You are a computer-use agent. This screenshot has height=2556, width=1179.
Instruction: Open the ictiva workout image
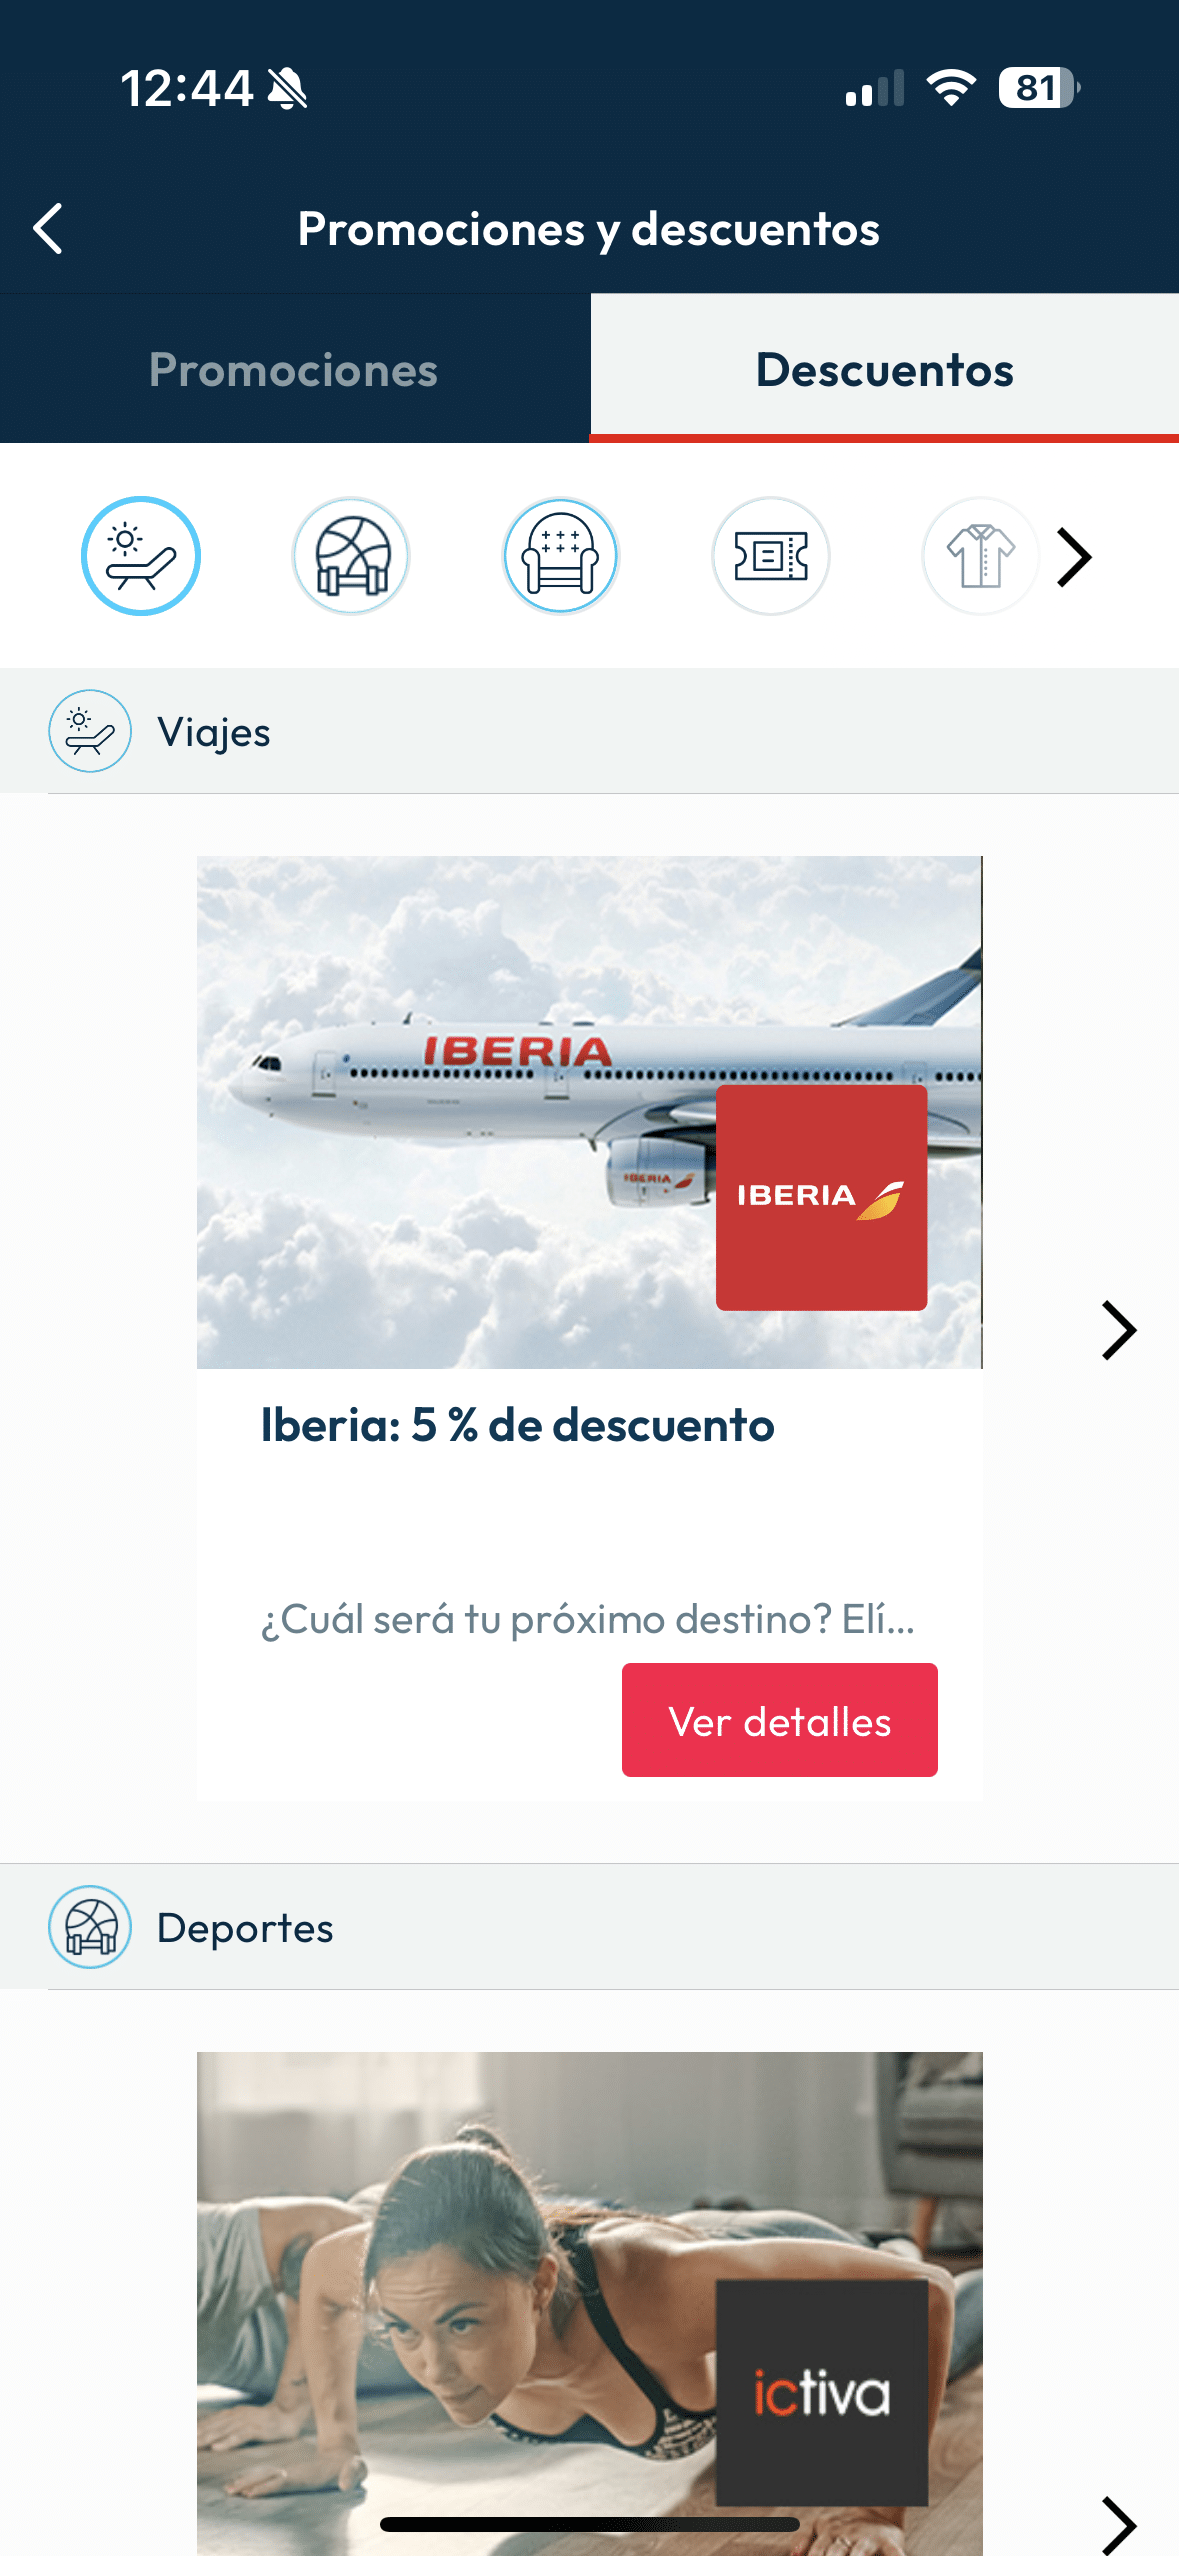(590, 2303)
